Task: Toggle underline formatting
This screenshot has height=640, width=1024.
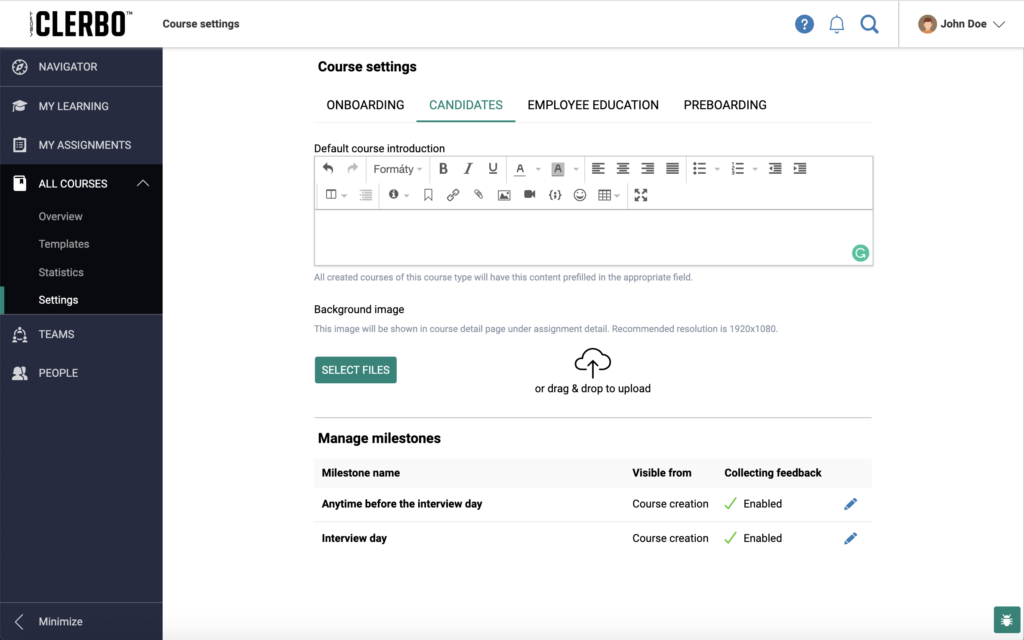Action: (x=493, y=168)
